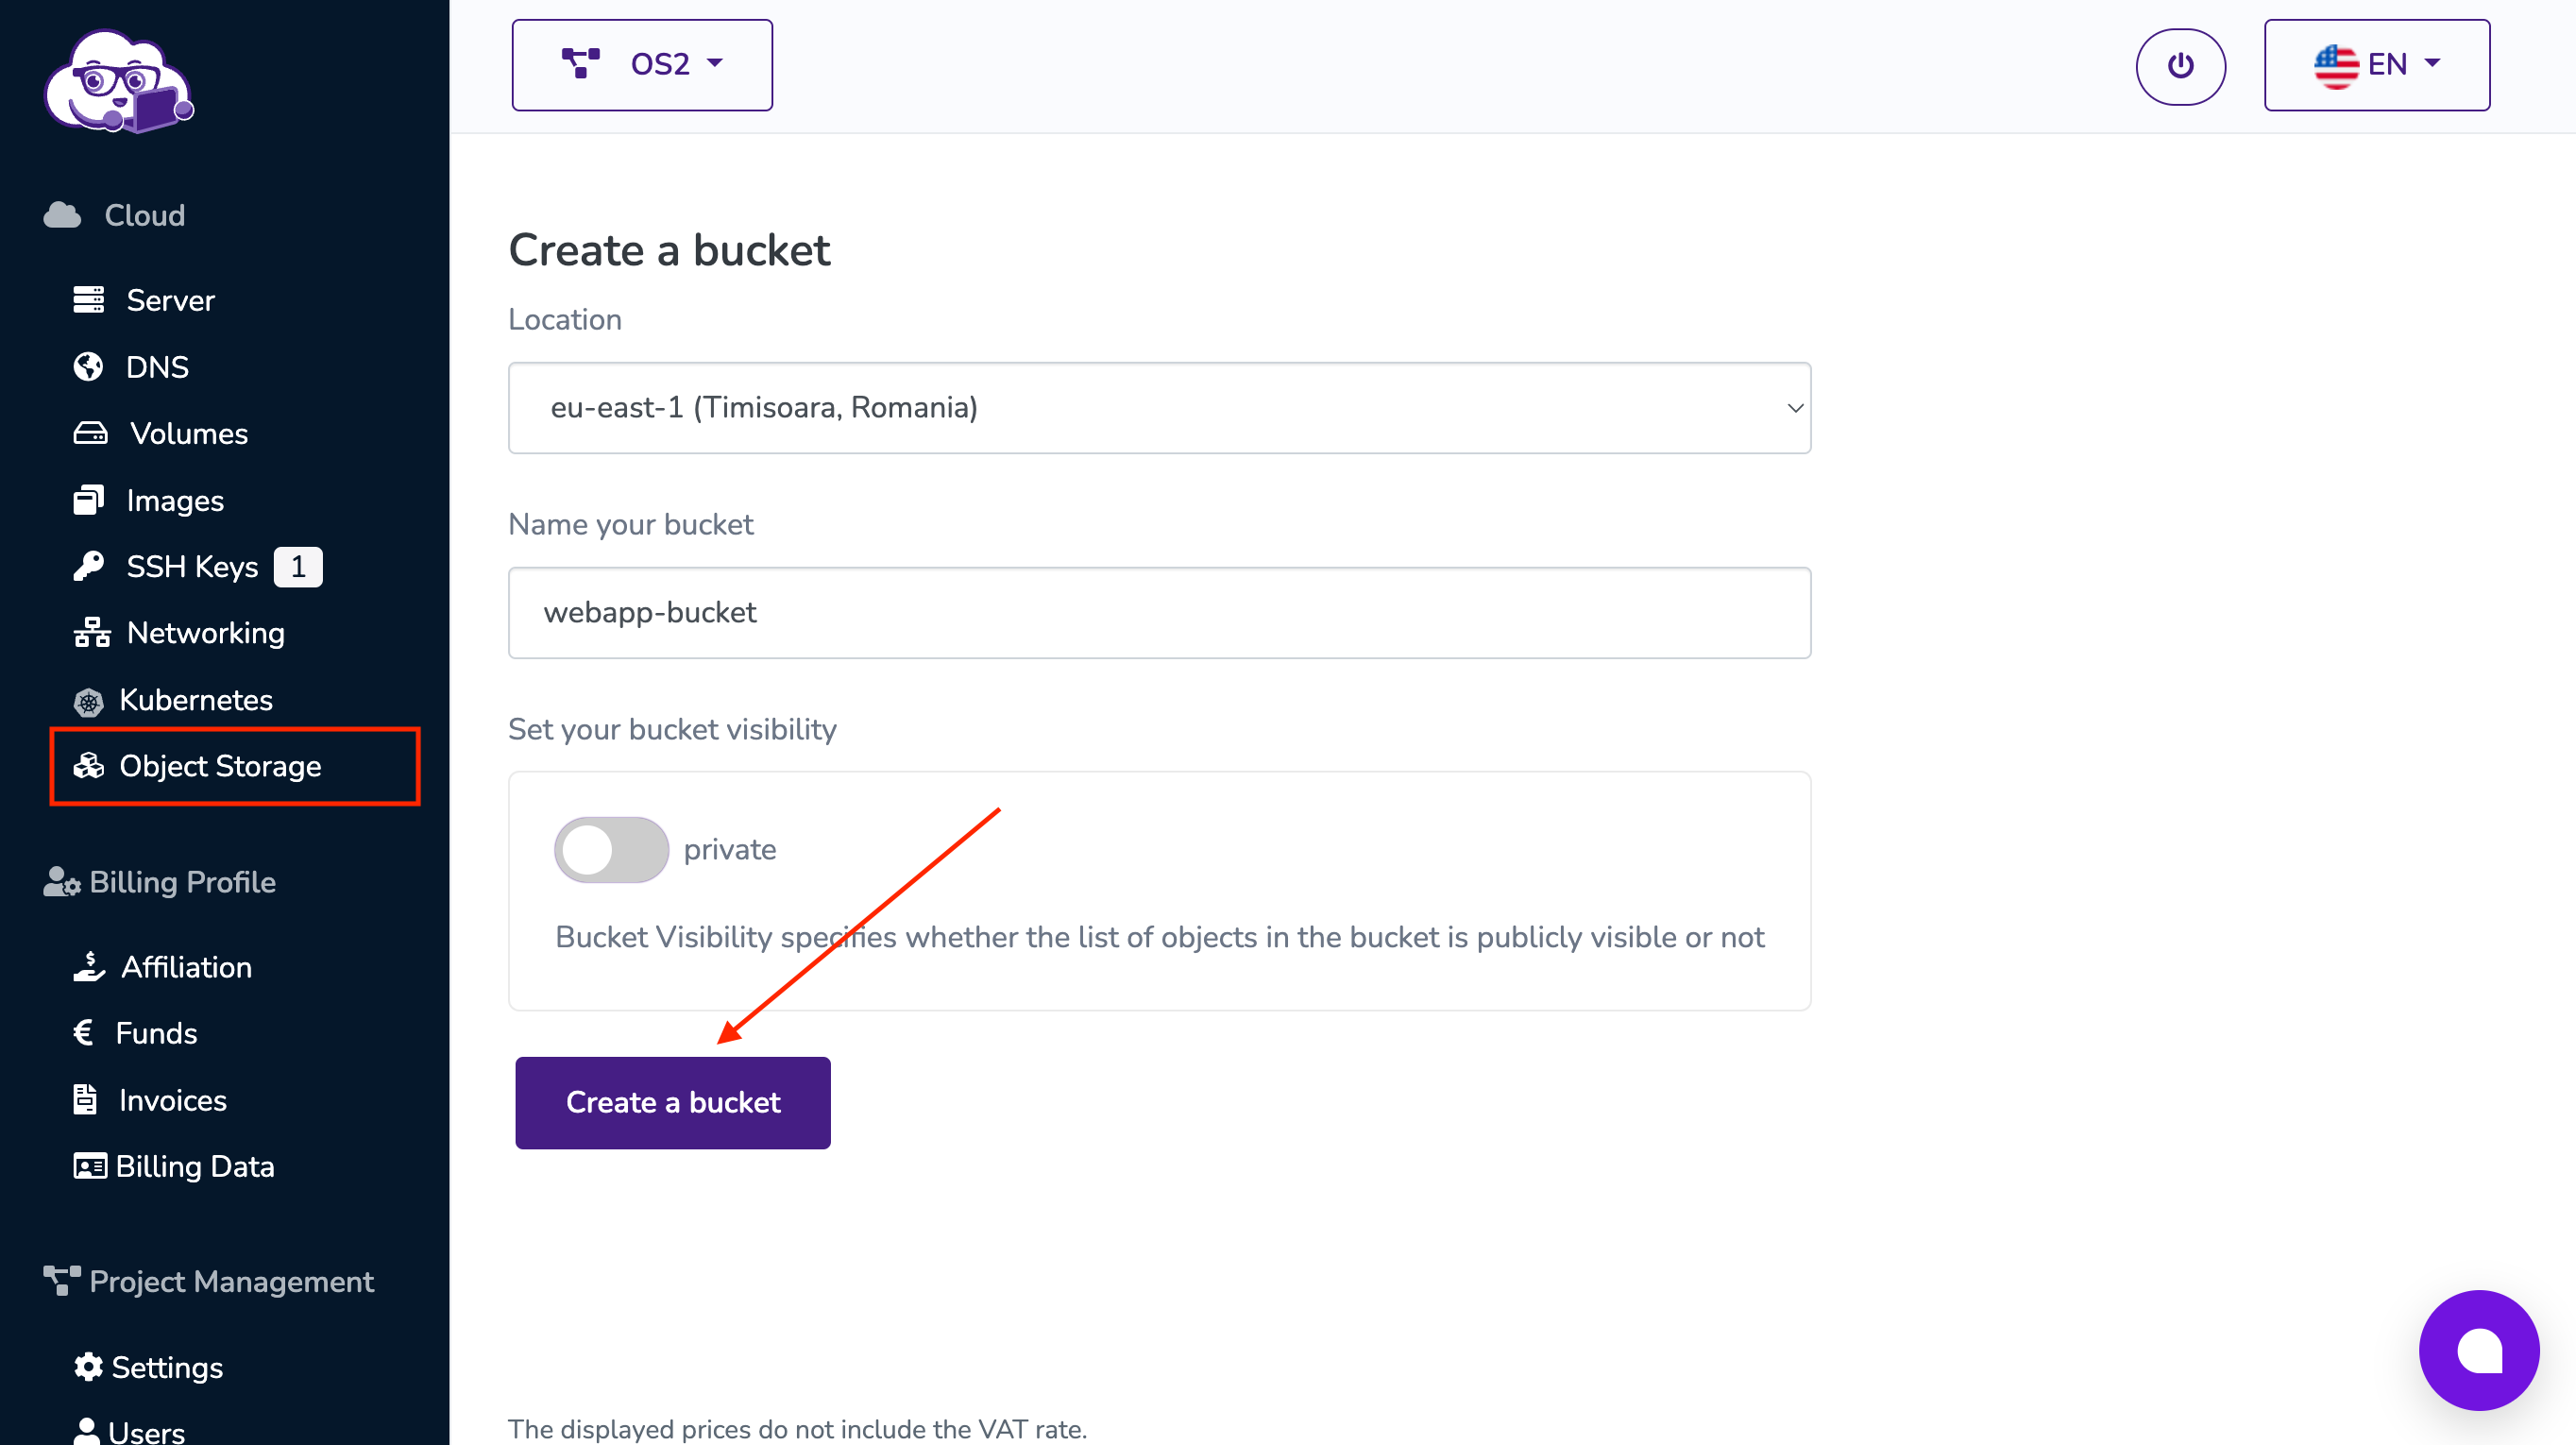The width and height of the screenshot is (2576, 1445).
Task: Expand the OS2 project selector
Action: pyautogui.click(x=641, y=64)
